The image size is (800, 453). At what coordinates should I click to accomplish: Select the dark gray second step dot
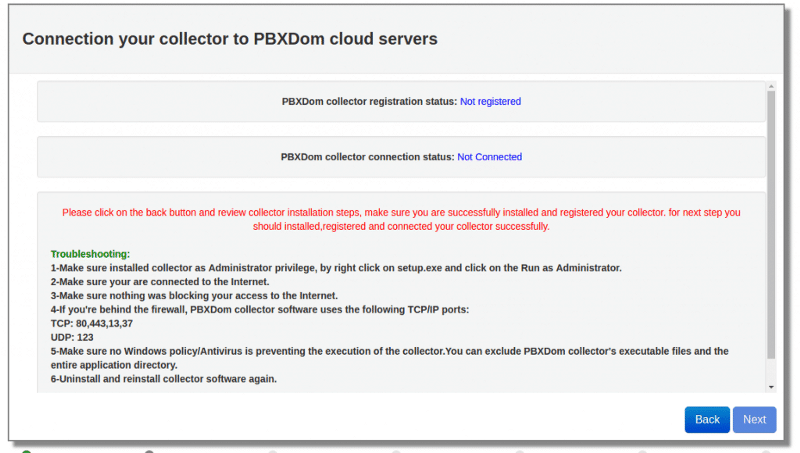pos(149,451)
